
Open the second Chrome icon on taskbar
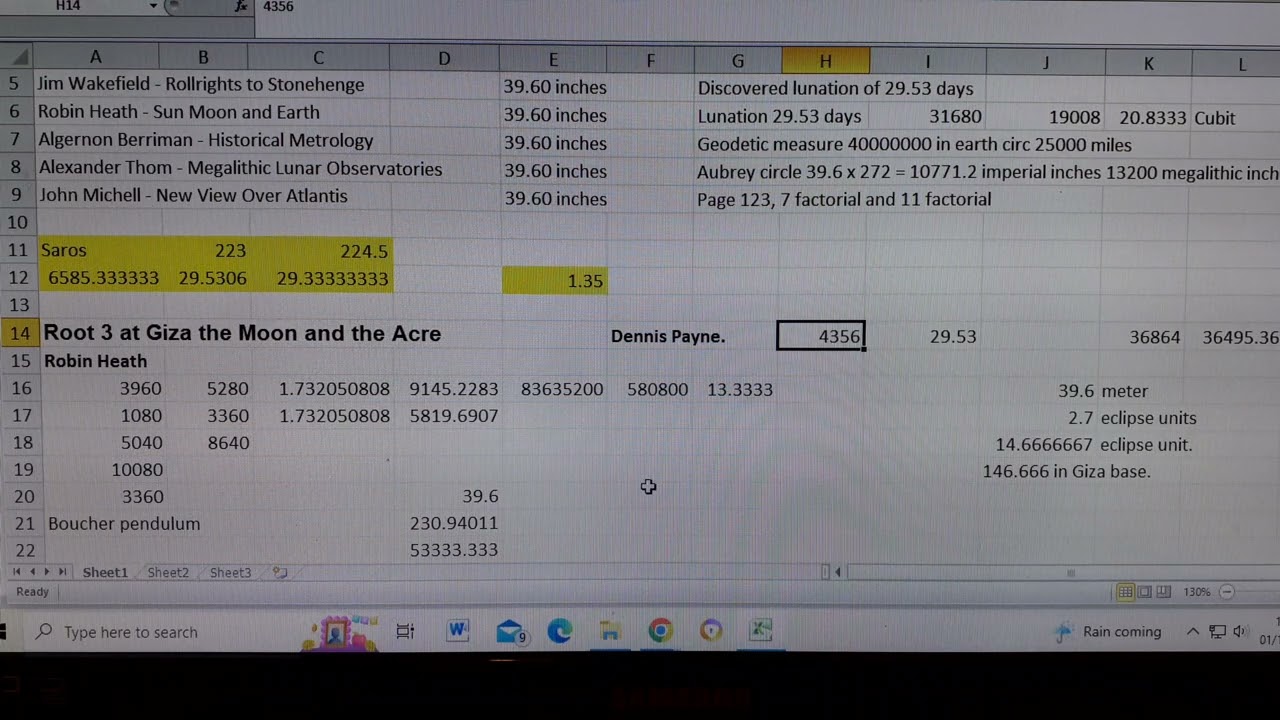coord(711,631)
